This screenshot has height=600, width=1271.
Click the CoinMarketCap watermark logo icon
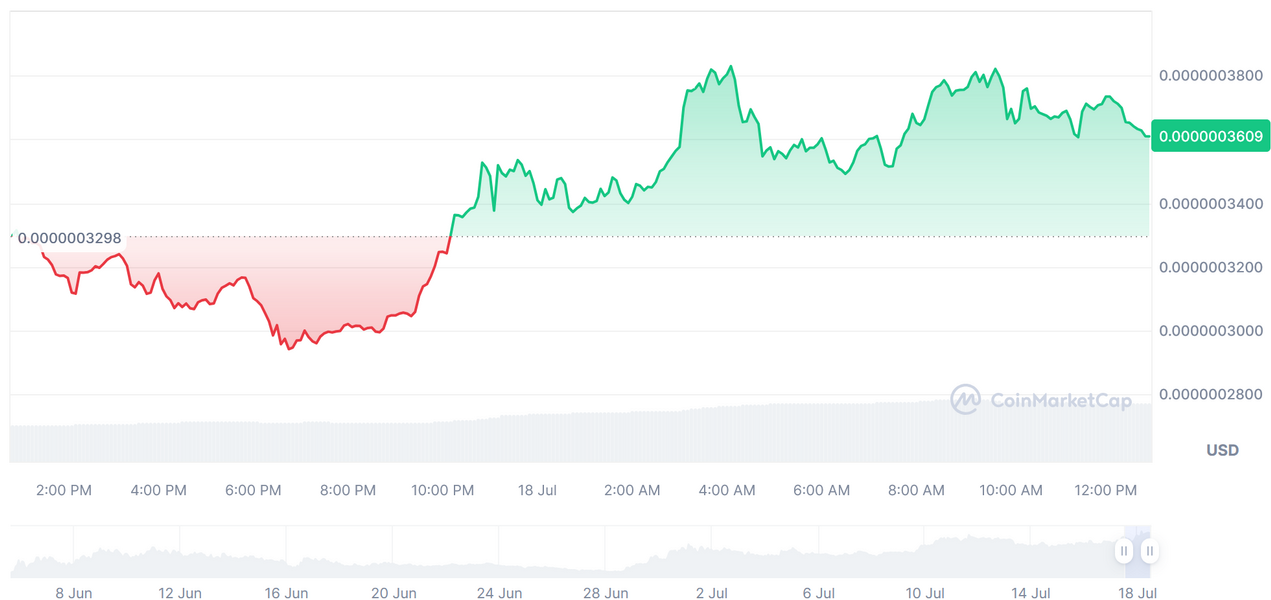pyautogui.click(x=965, y=400)
